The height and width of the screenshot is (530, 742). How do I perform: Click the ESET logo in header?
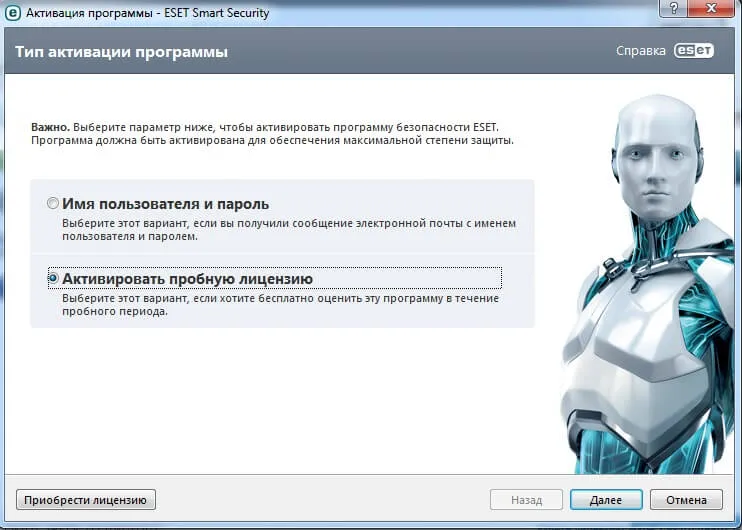(x=694, y=51)
